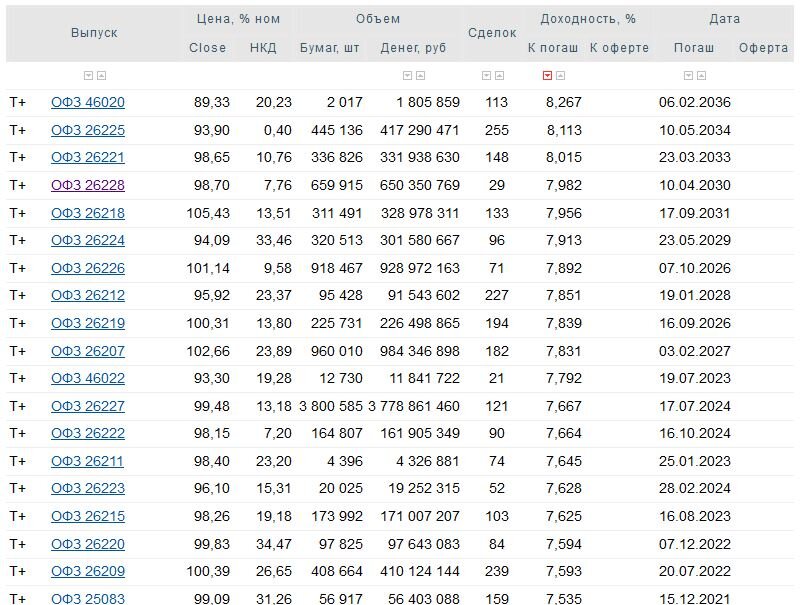Click the Доходность, % group header
800x605 pixels.
point(588,19)
